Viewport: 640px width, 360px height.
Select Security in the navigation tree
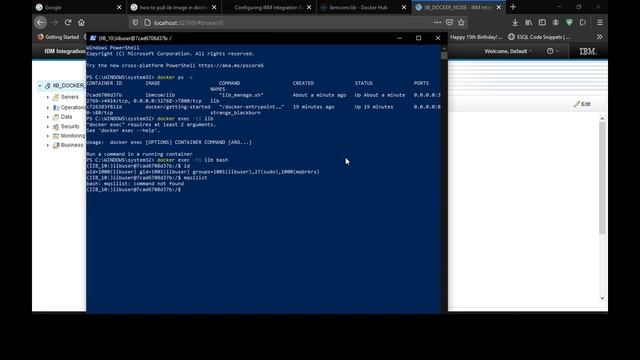(70, 127)
